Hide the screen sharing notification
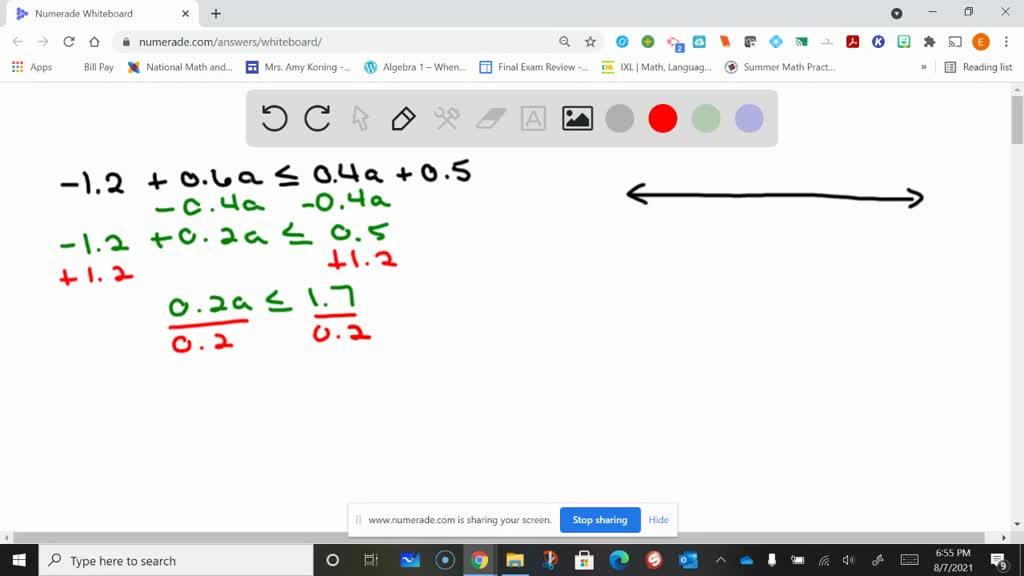Image resolution: width=1024 pixels, height=576 pixels. (x=658, y=520)
